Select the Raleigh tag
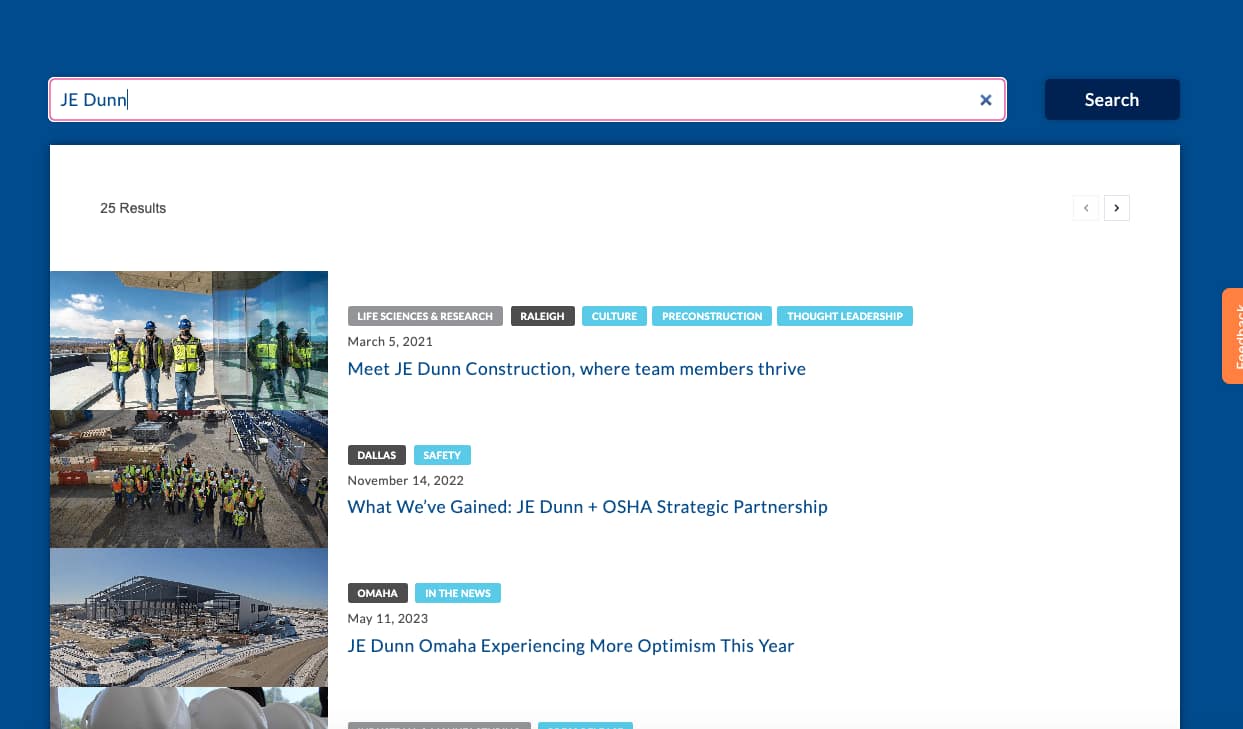 click(542, 316)
